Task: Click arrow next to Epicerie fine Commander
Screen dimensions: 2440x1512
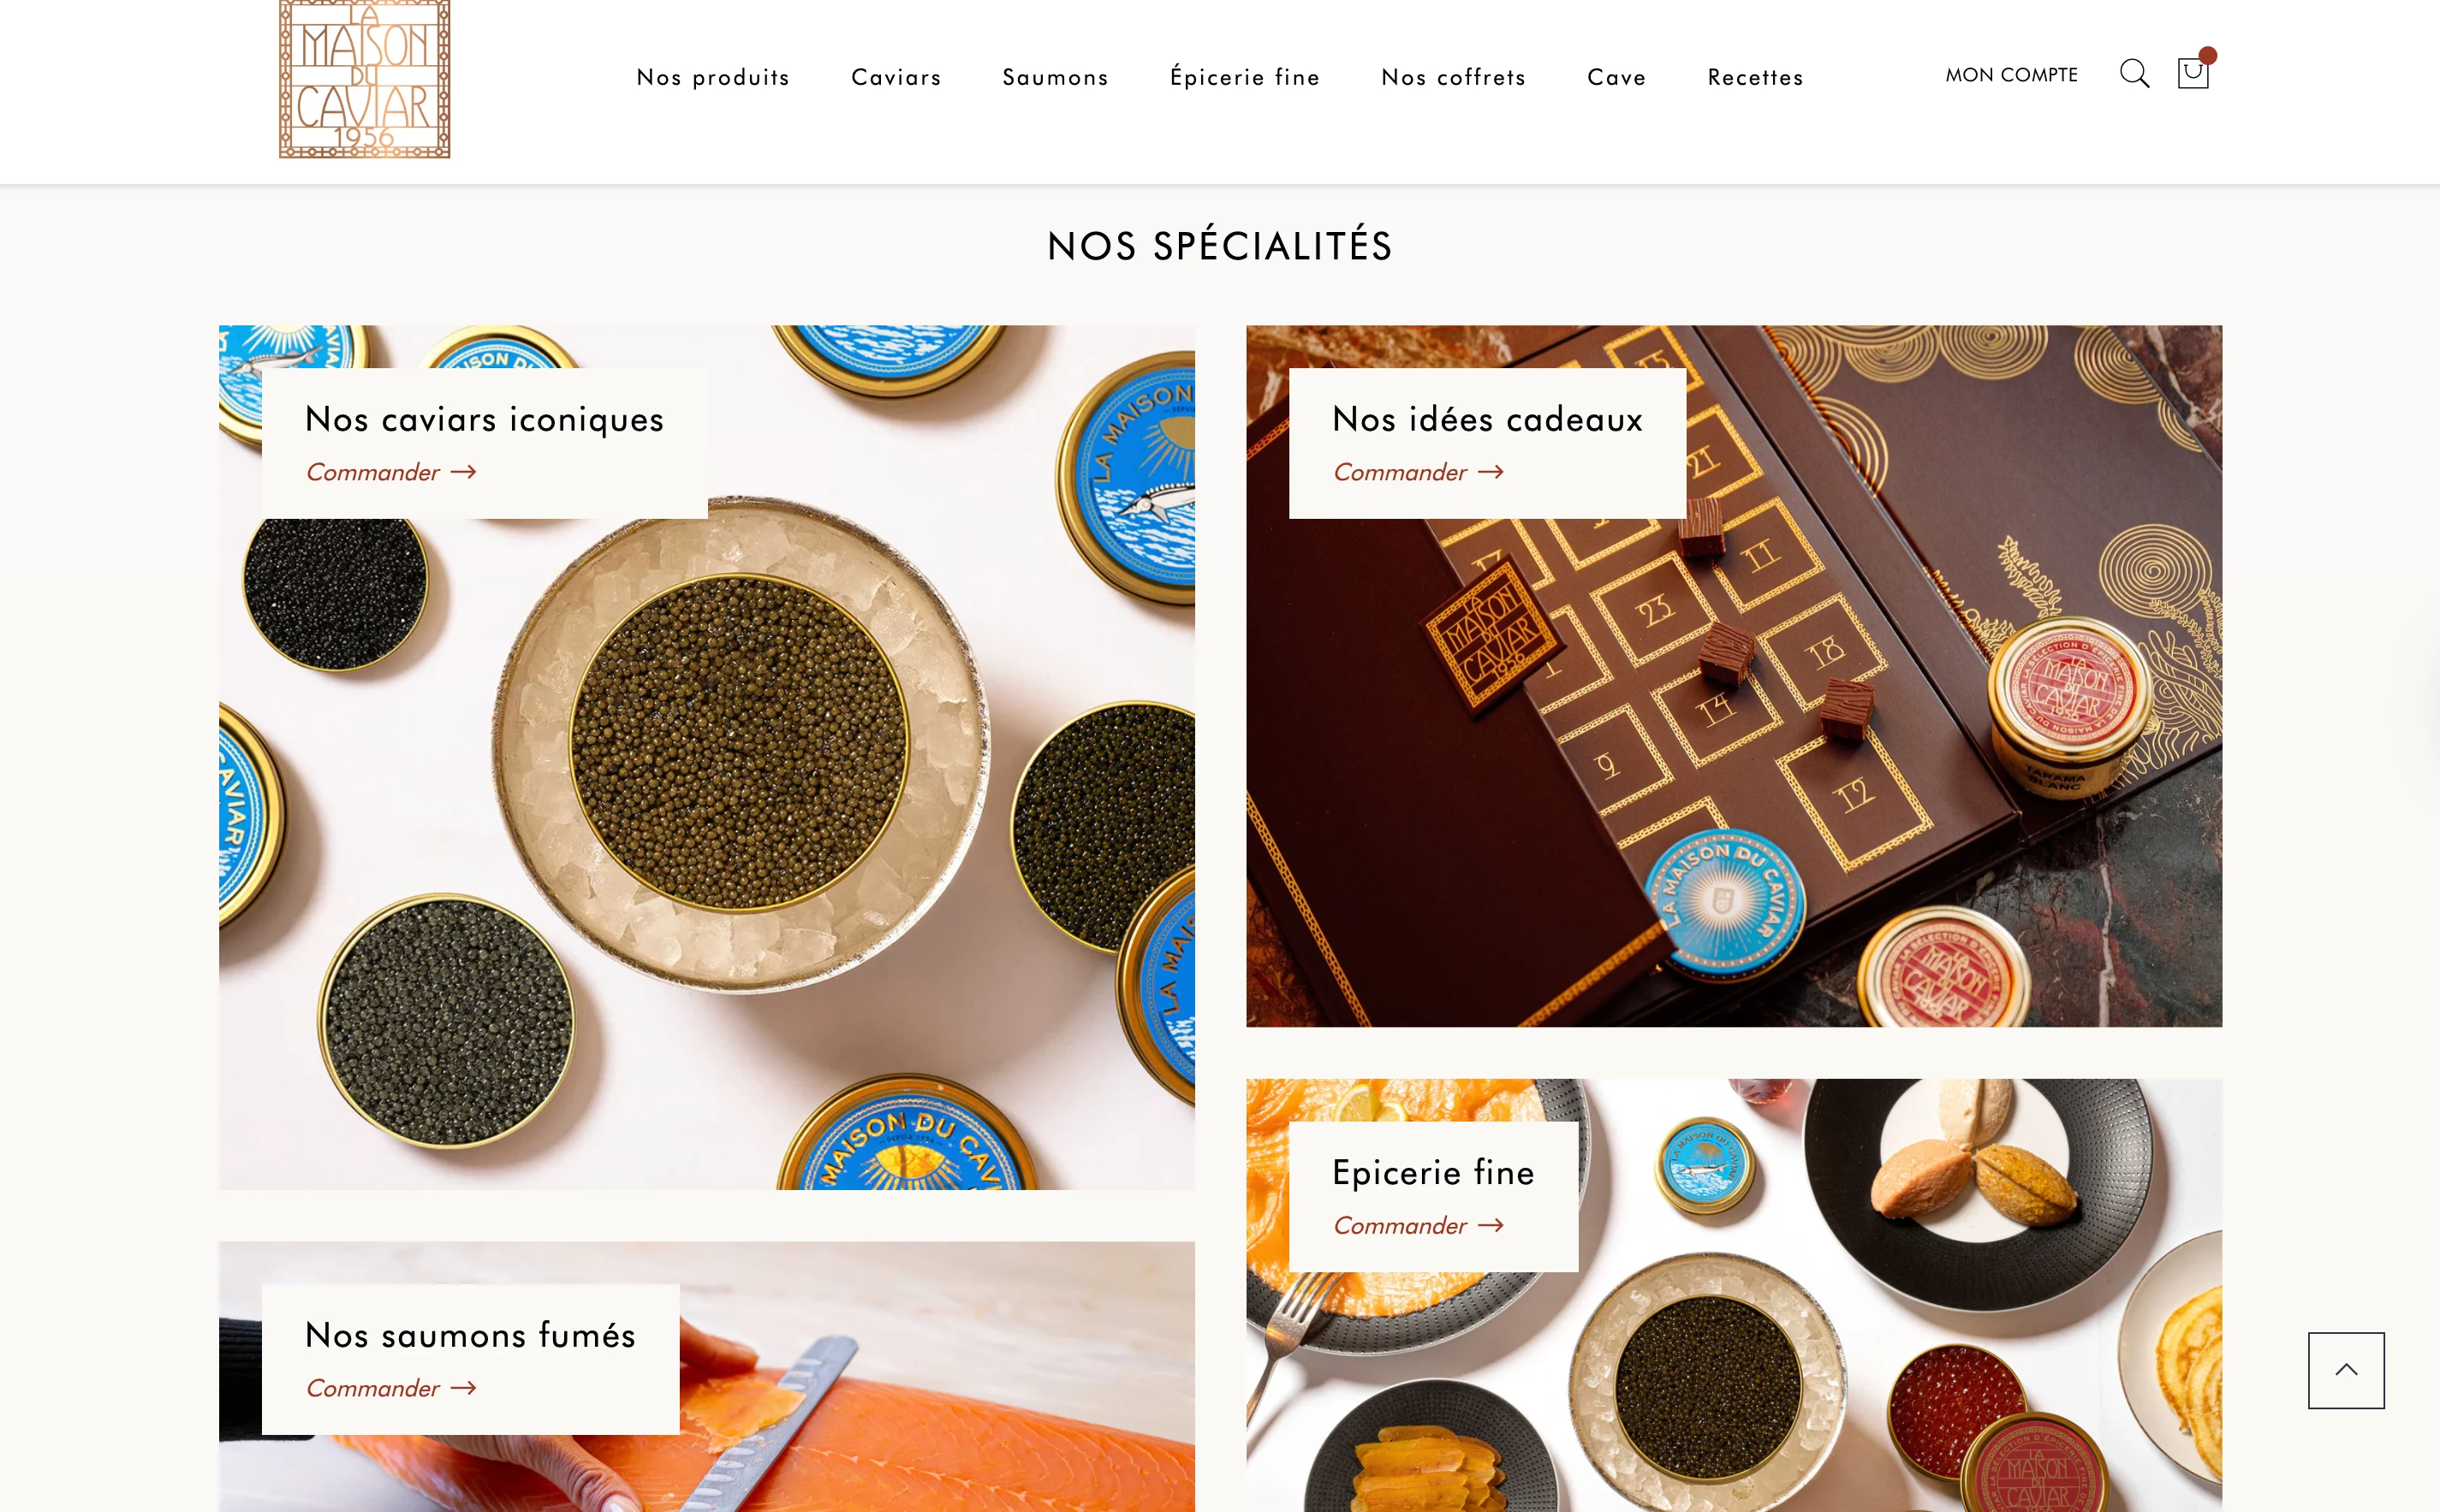Action: click(1490, 1225)
